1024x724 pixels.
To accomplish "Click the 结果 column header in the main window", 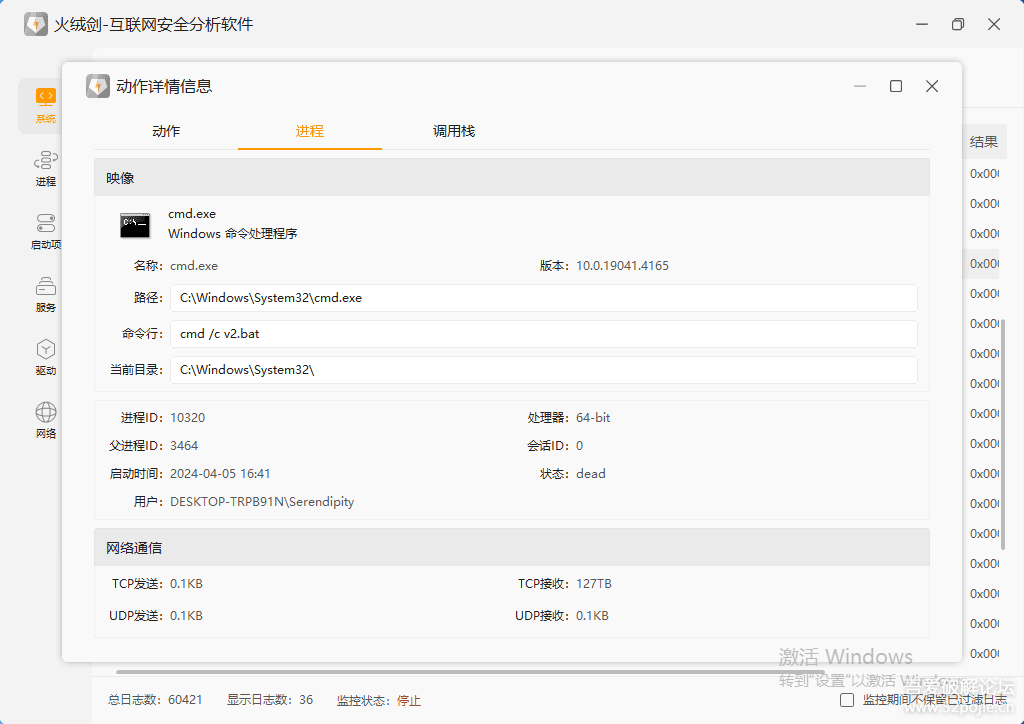I will [x=984, y=142].
